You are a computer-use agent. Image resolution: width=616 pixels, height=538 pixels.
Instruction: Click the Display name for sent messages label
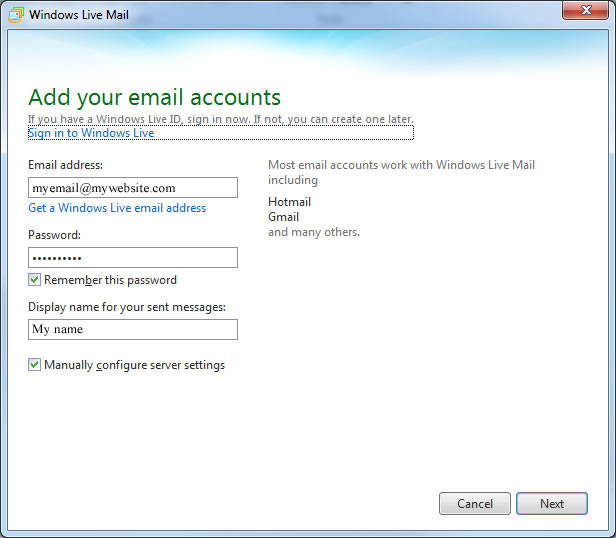point(127,307)
